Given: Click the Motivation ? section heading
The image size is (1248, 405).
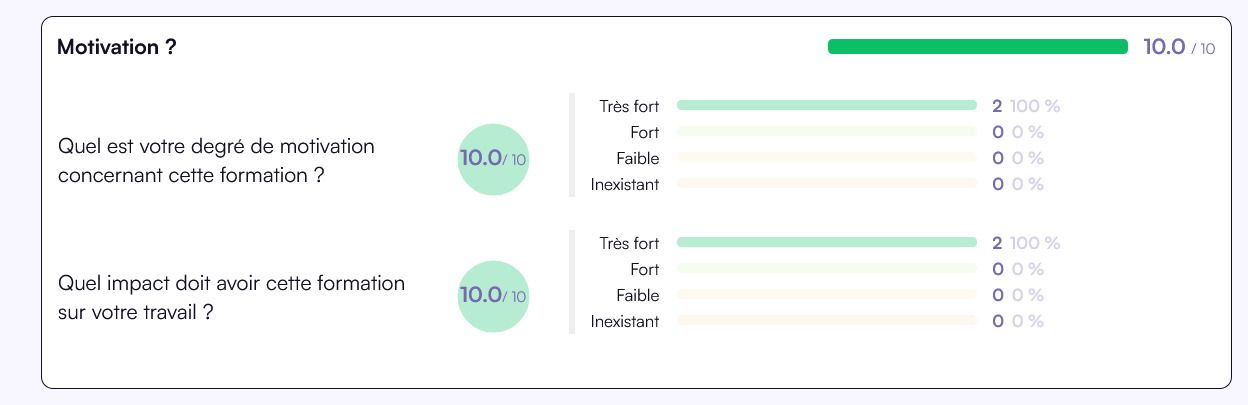Looking at the screenshot, I should pos(117,47).
